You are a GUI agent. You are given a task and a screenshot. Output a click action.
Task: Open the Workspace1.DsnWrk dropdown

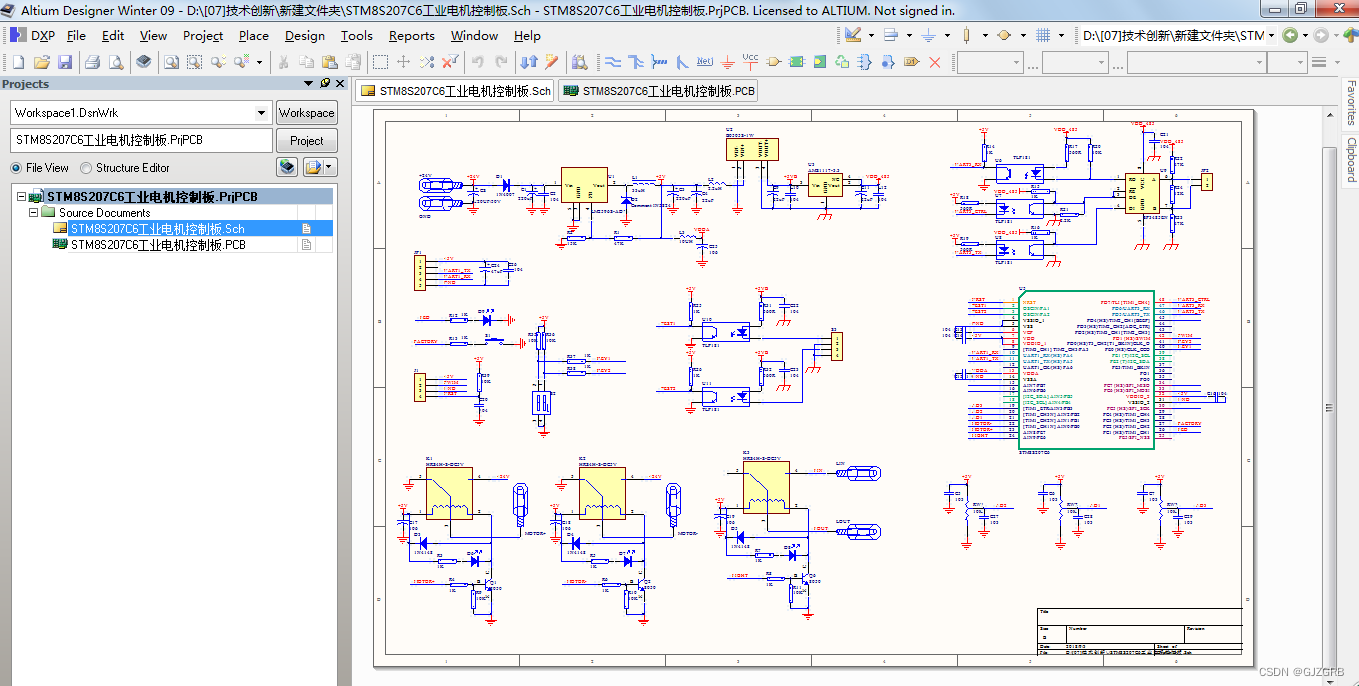[x=262, y=113]
